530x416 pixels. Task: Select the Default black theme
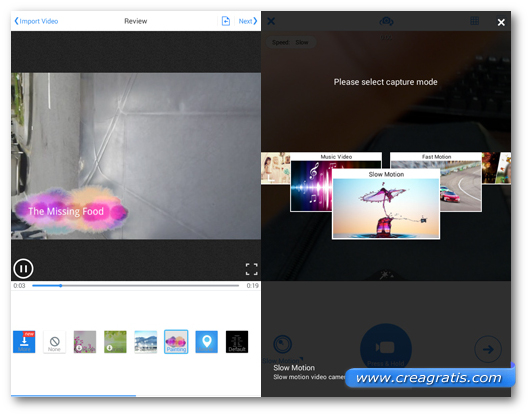click(x=237, y=342)
